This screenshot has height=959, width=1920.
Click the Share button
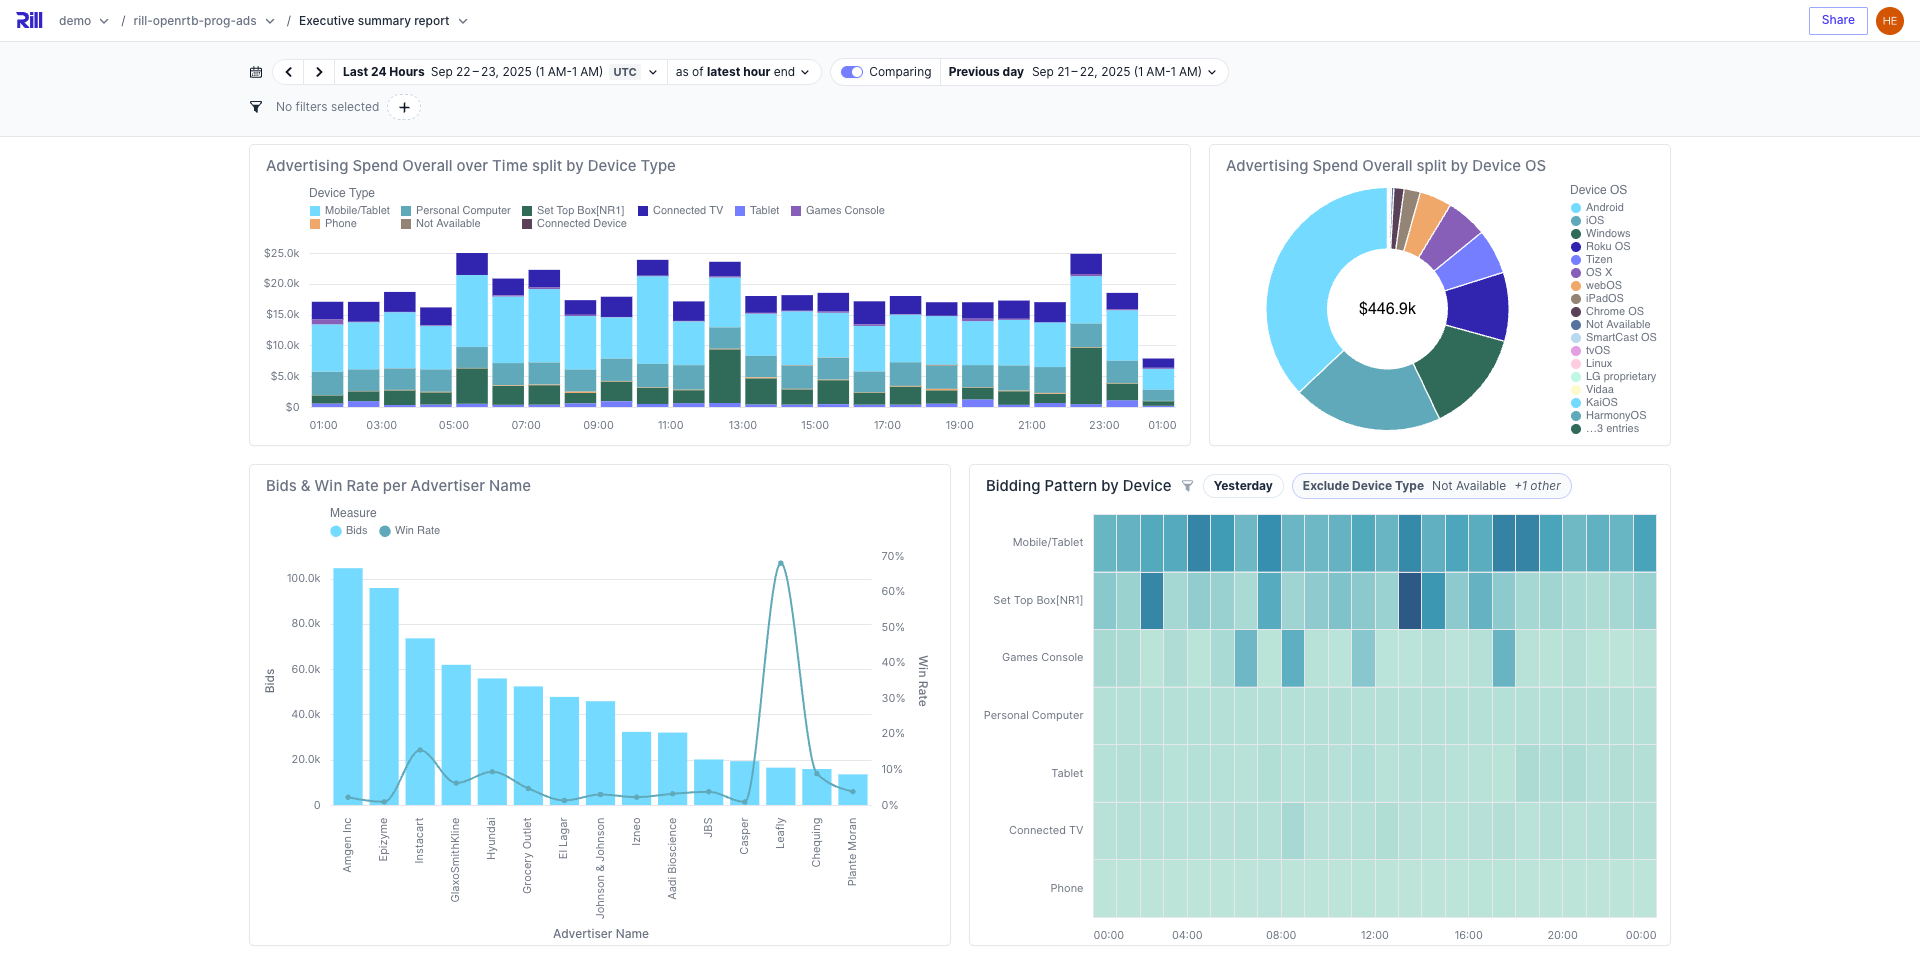pyautogui.click(x=1837, y=20)
